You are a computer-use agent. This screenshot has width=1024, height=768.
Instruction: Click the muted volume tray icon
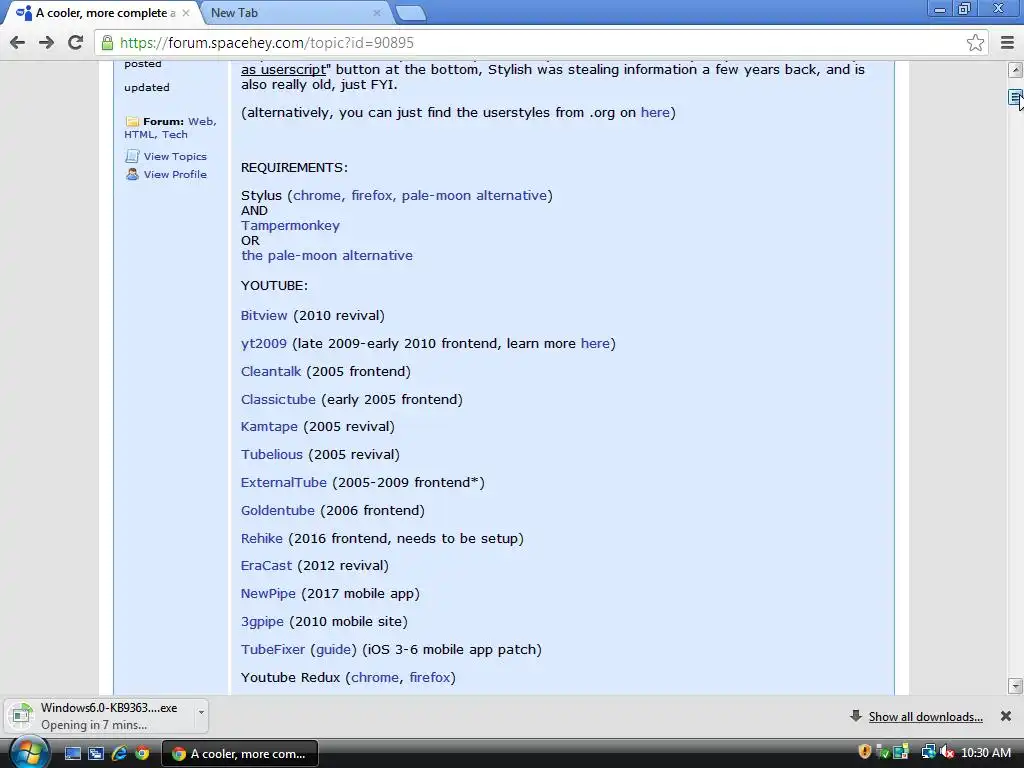(x=947, y=752)
